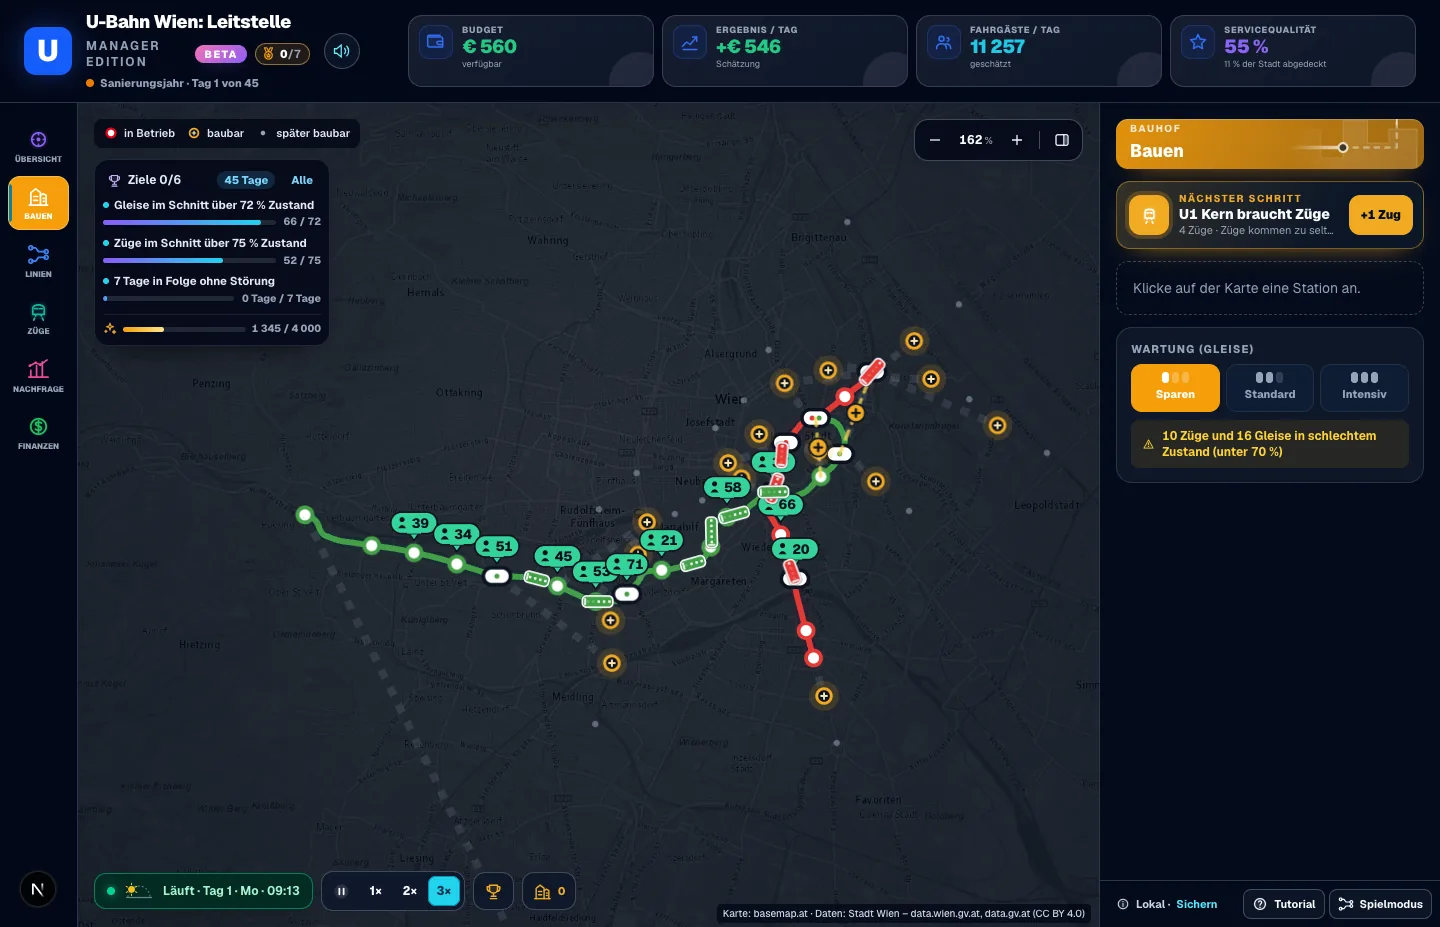Zoom out the map with minus
Screen dimensions: 1440x927
(935, 140)
